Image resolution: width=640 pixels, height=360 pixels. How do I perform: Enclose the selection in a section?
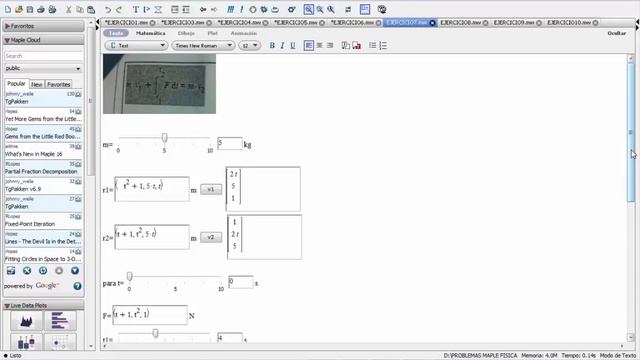[175, 9]
